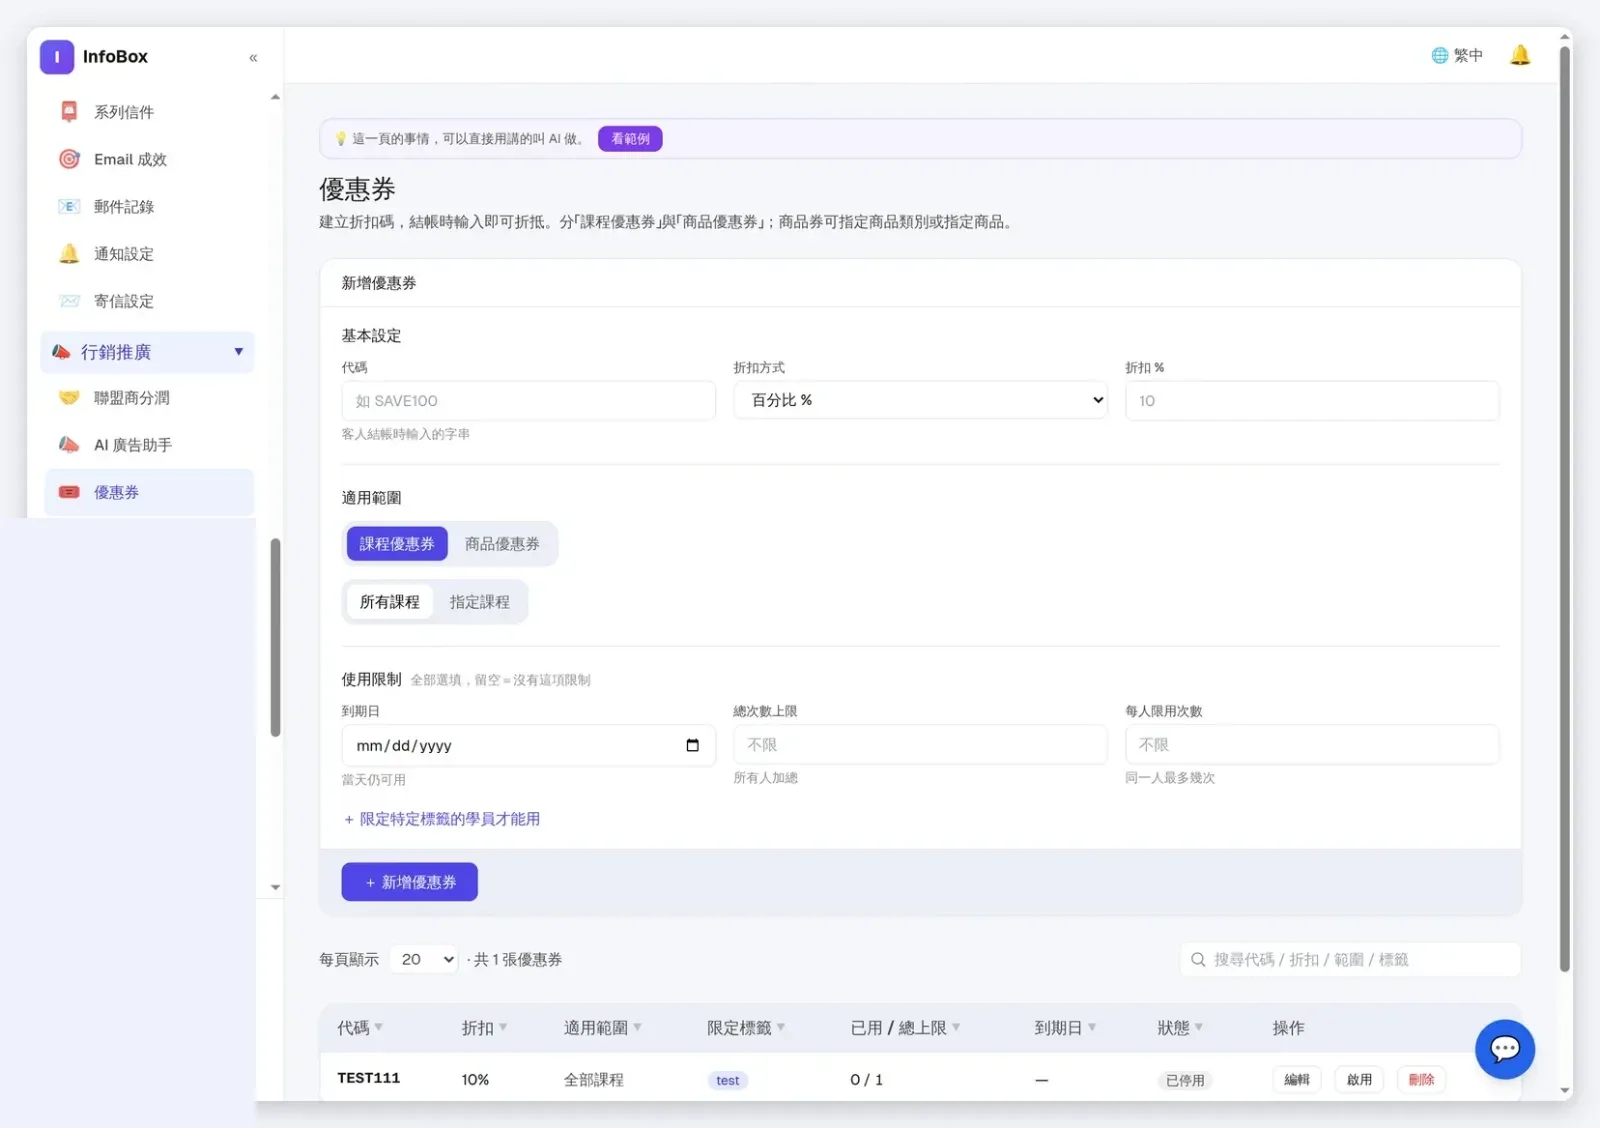Open 寄信設定 sidebar item
The width and height of the screenshot is (1600, 1128).
[148, 301]
